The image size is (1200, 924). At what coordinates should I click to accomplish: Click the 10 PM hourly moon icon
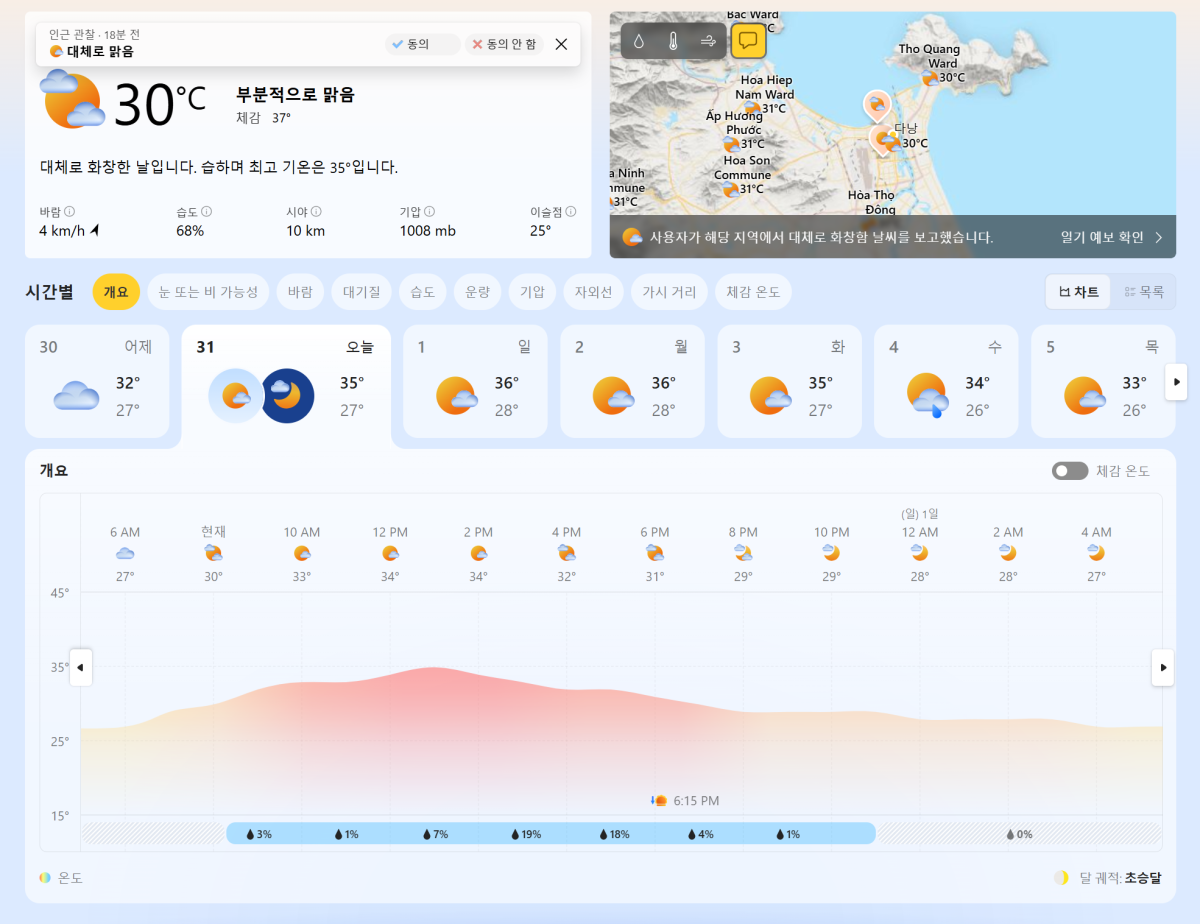click(831, 553)
